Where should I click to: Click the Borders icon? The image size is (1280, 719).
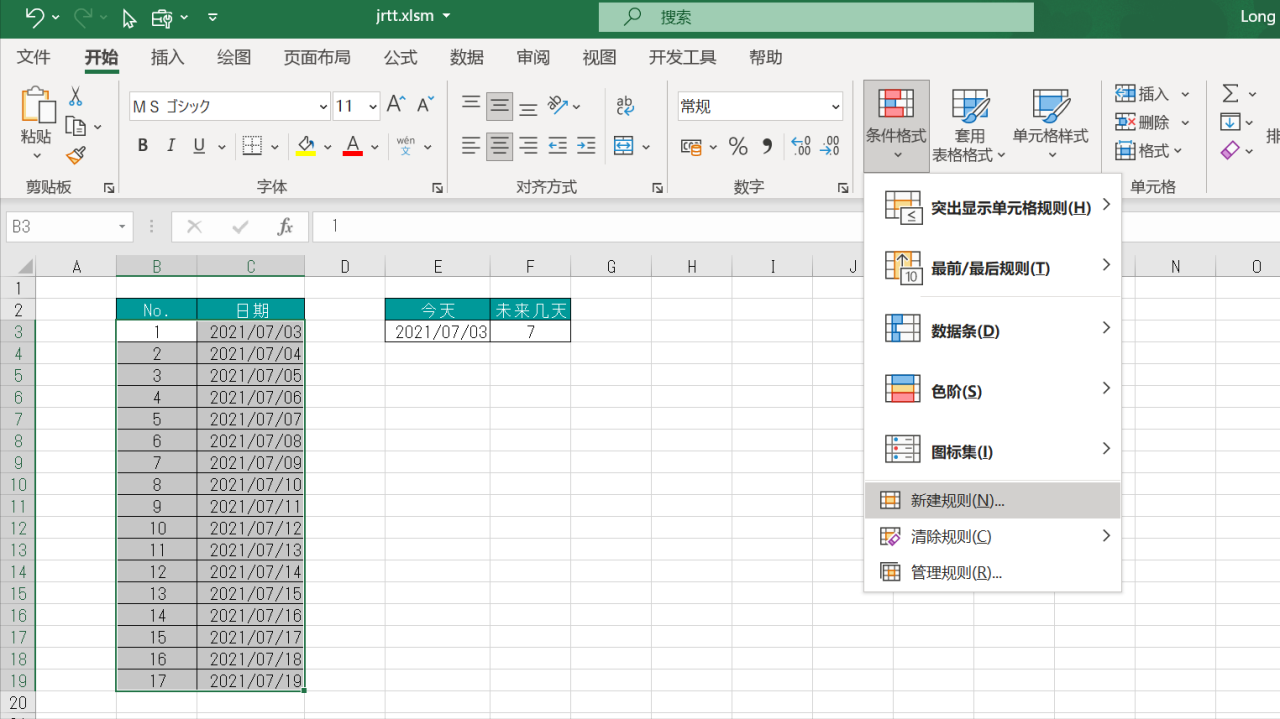pyautogui.click(x=252, y=146)
